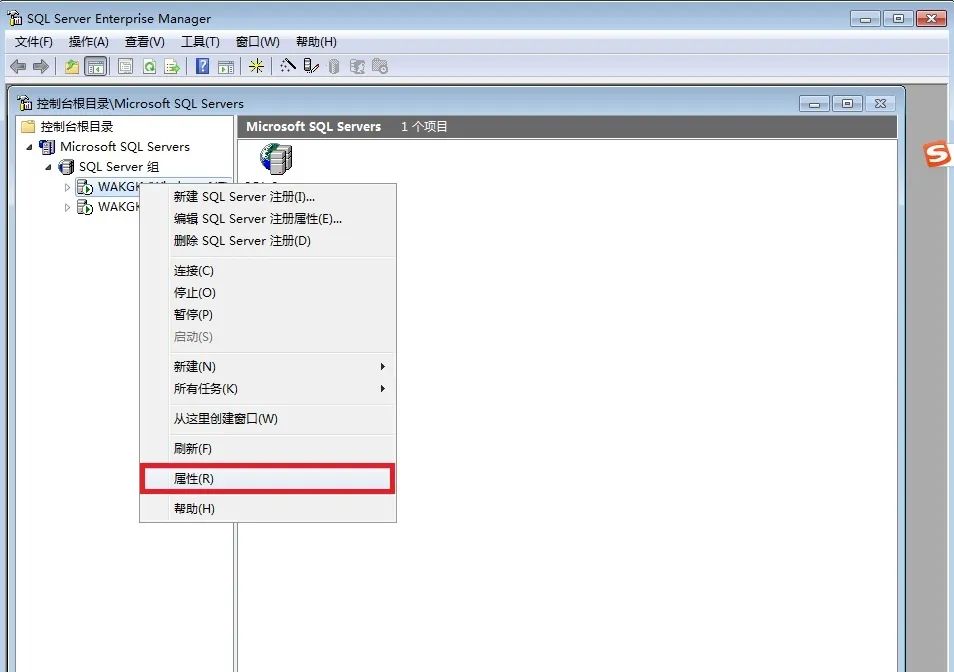Click the Back arrow toolbar icon
The image size is (954, 672).
coord(18,66)
